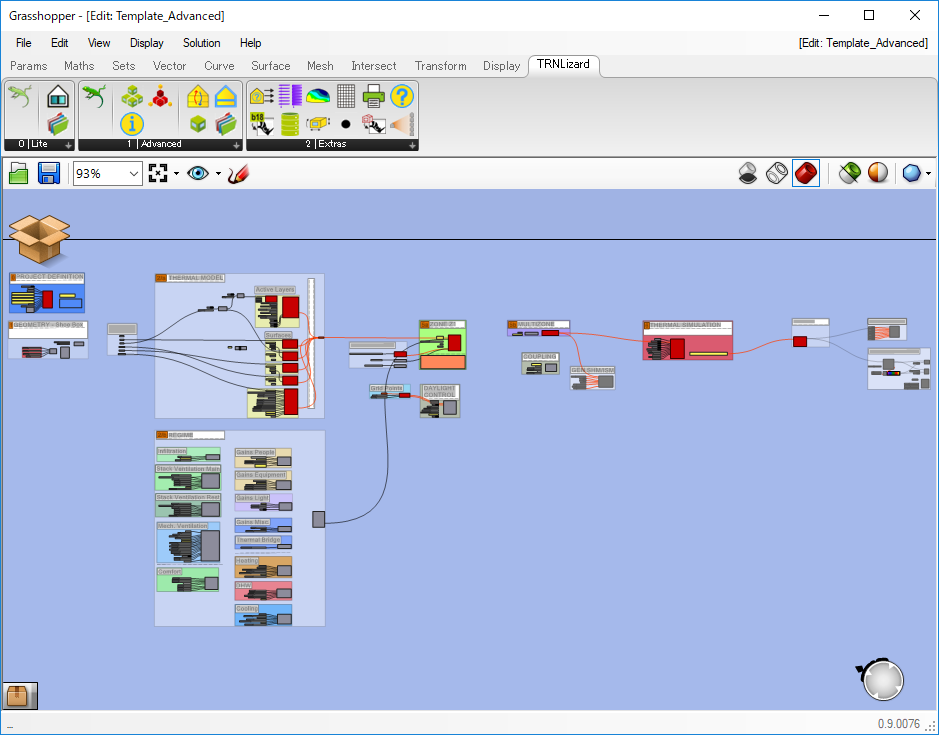Click the grid mesh icon
The image size is (939, 735).
point(346,96)
